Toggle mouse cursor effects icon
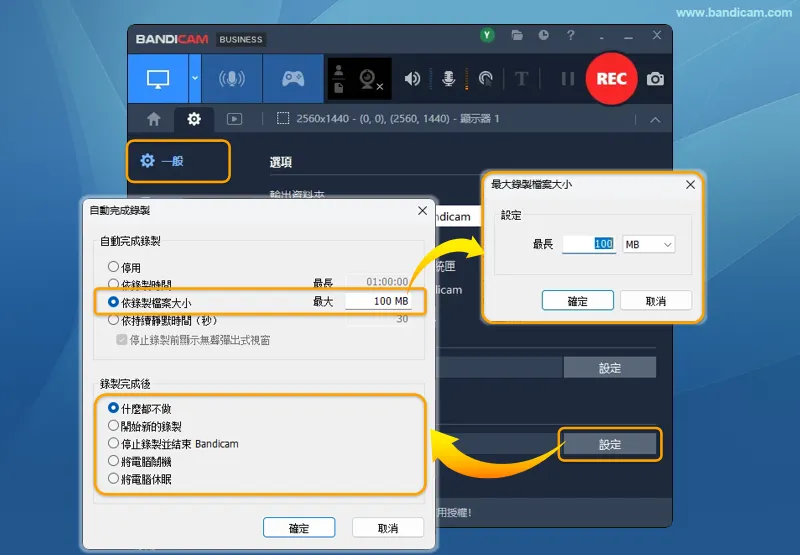 click(x=486, y=79)
